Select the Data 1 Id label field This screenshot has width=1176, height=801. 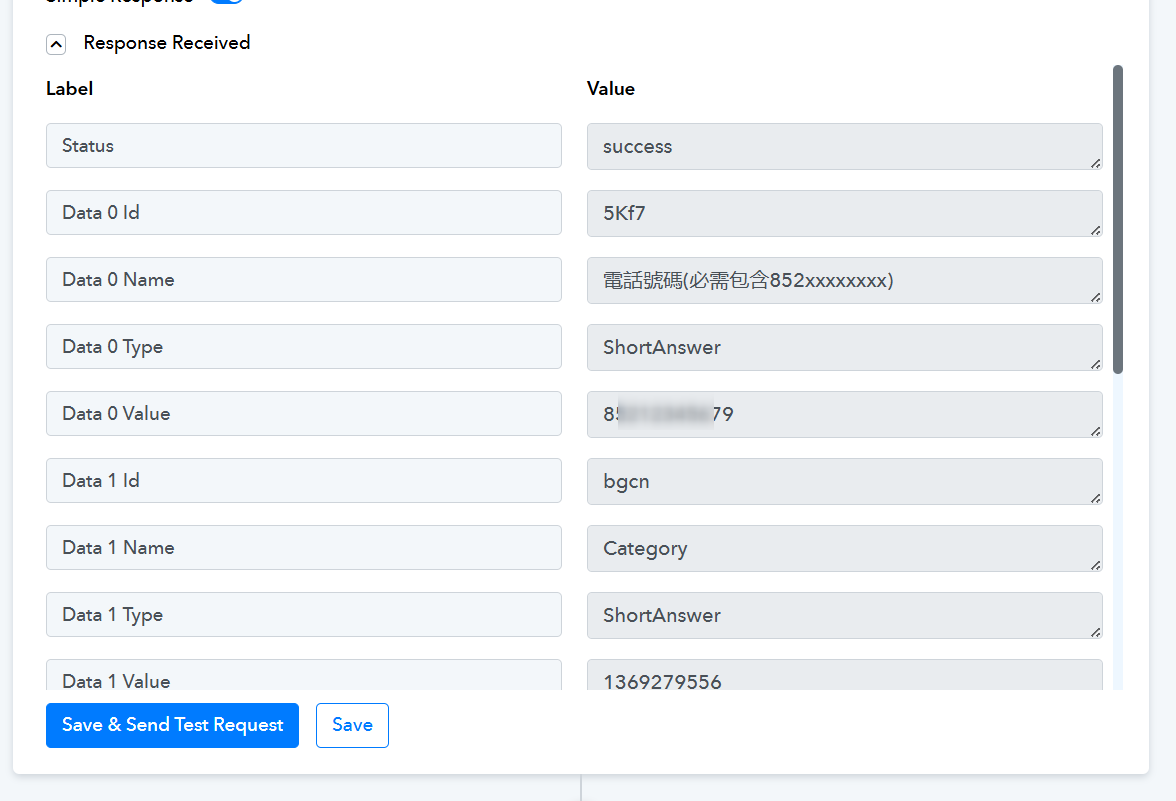pyautogui.click(x=303, y=481)
